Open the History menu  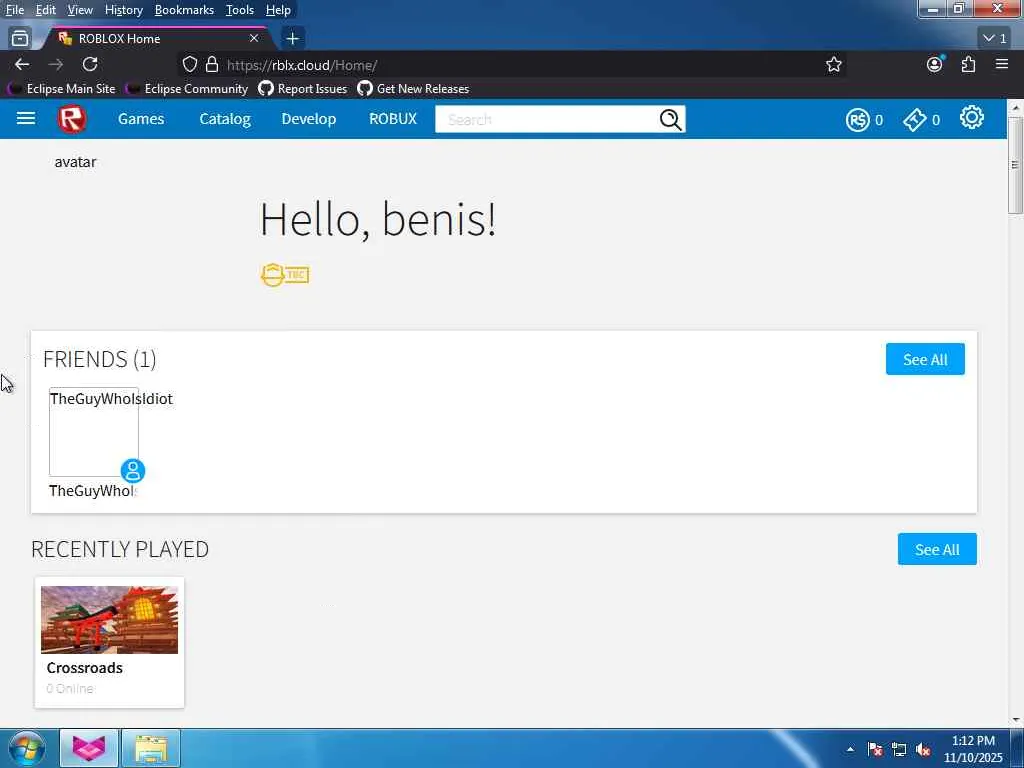click(x=123, y=10)
